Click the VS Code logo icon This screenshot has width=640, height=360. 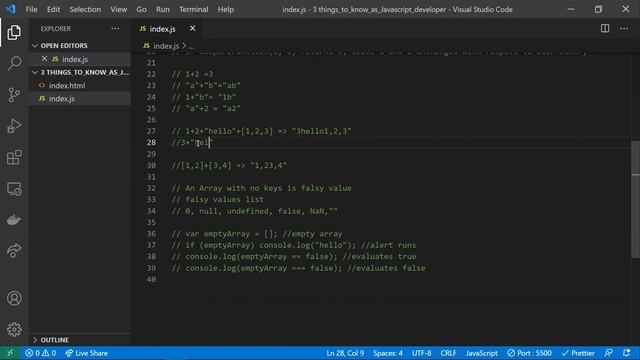click(11, 9)
